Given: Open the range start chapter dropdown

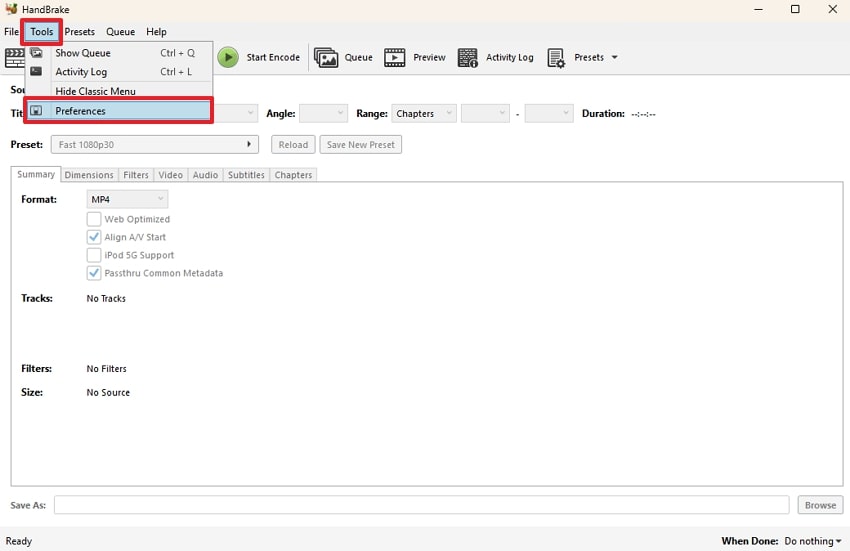Looking at the screenshot, I should [485, 113].
